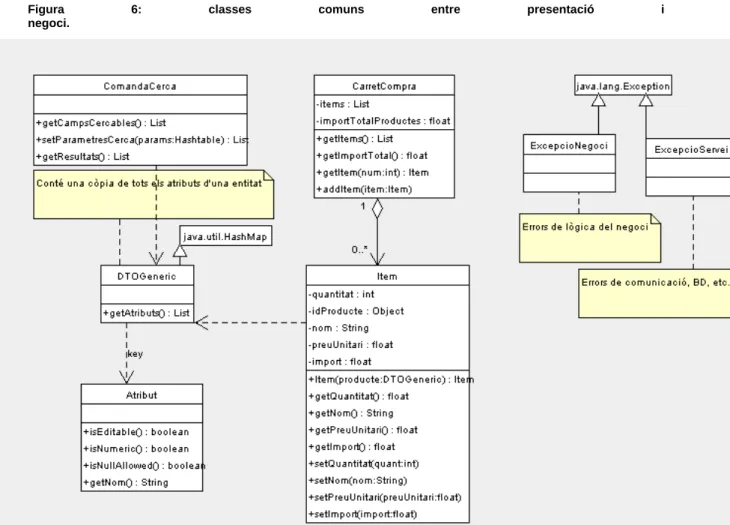The height and width of the screenshot is (525, 730).
Task: Click the 'key' association label
Action: click(135, 354)
